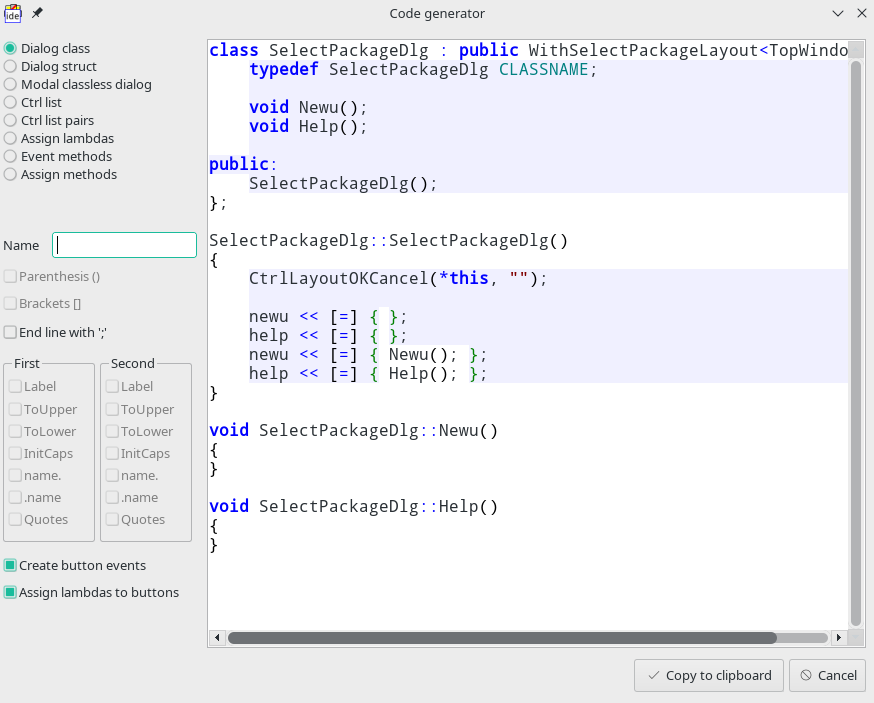Image resolution: width=874 pixels, height=703 pixels.
Task: Click the Copy to clipboard button
Action: 708,675
